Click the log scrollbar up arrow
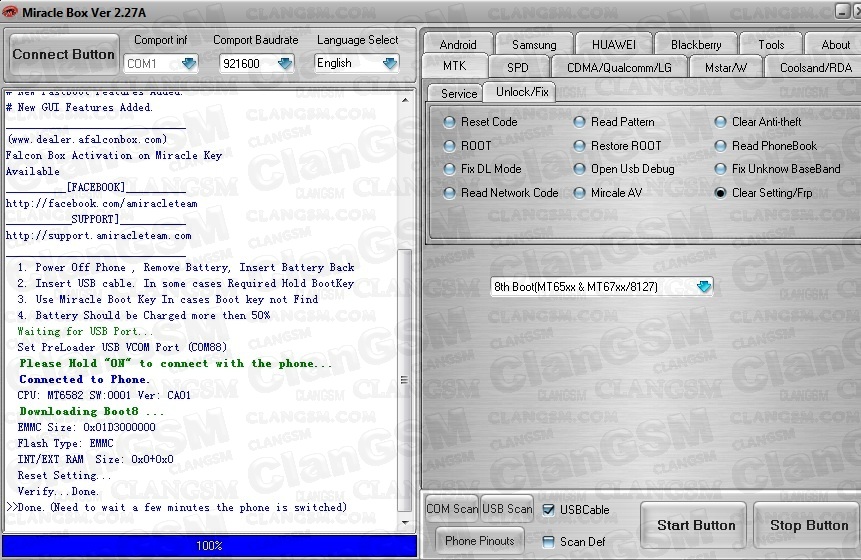 point(405,100)
